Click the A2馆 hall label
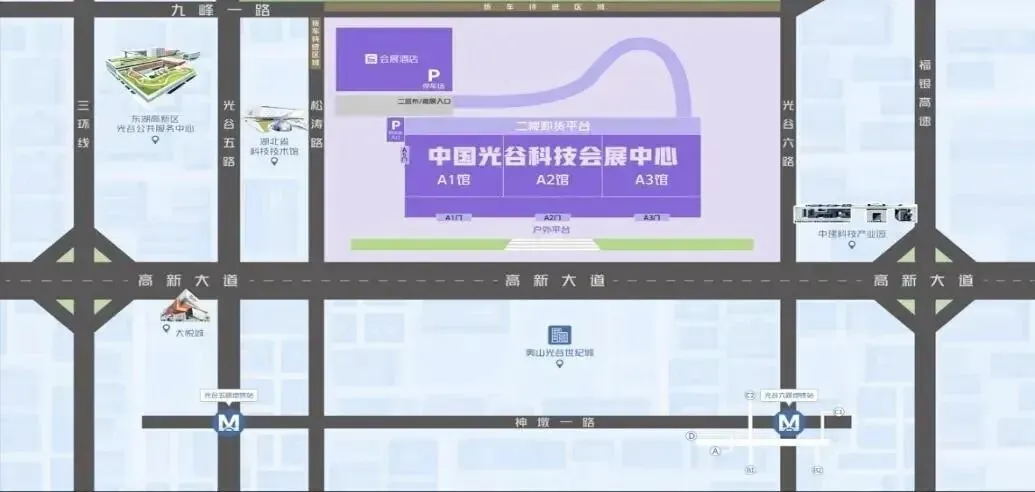Viewport: 1035px width, 492px height. coord(552,180)
